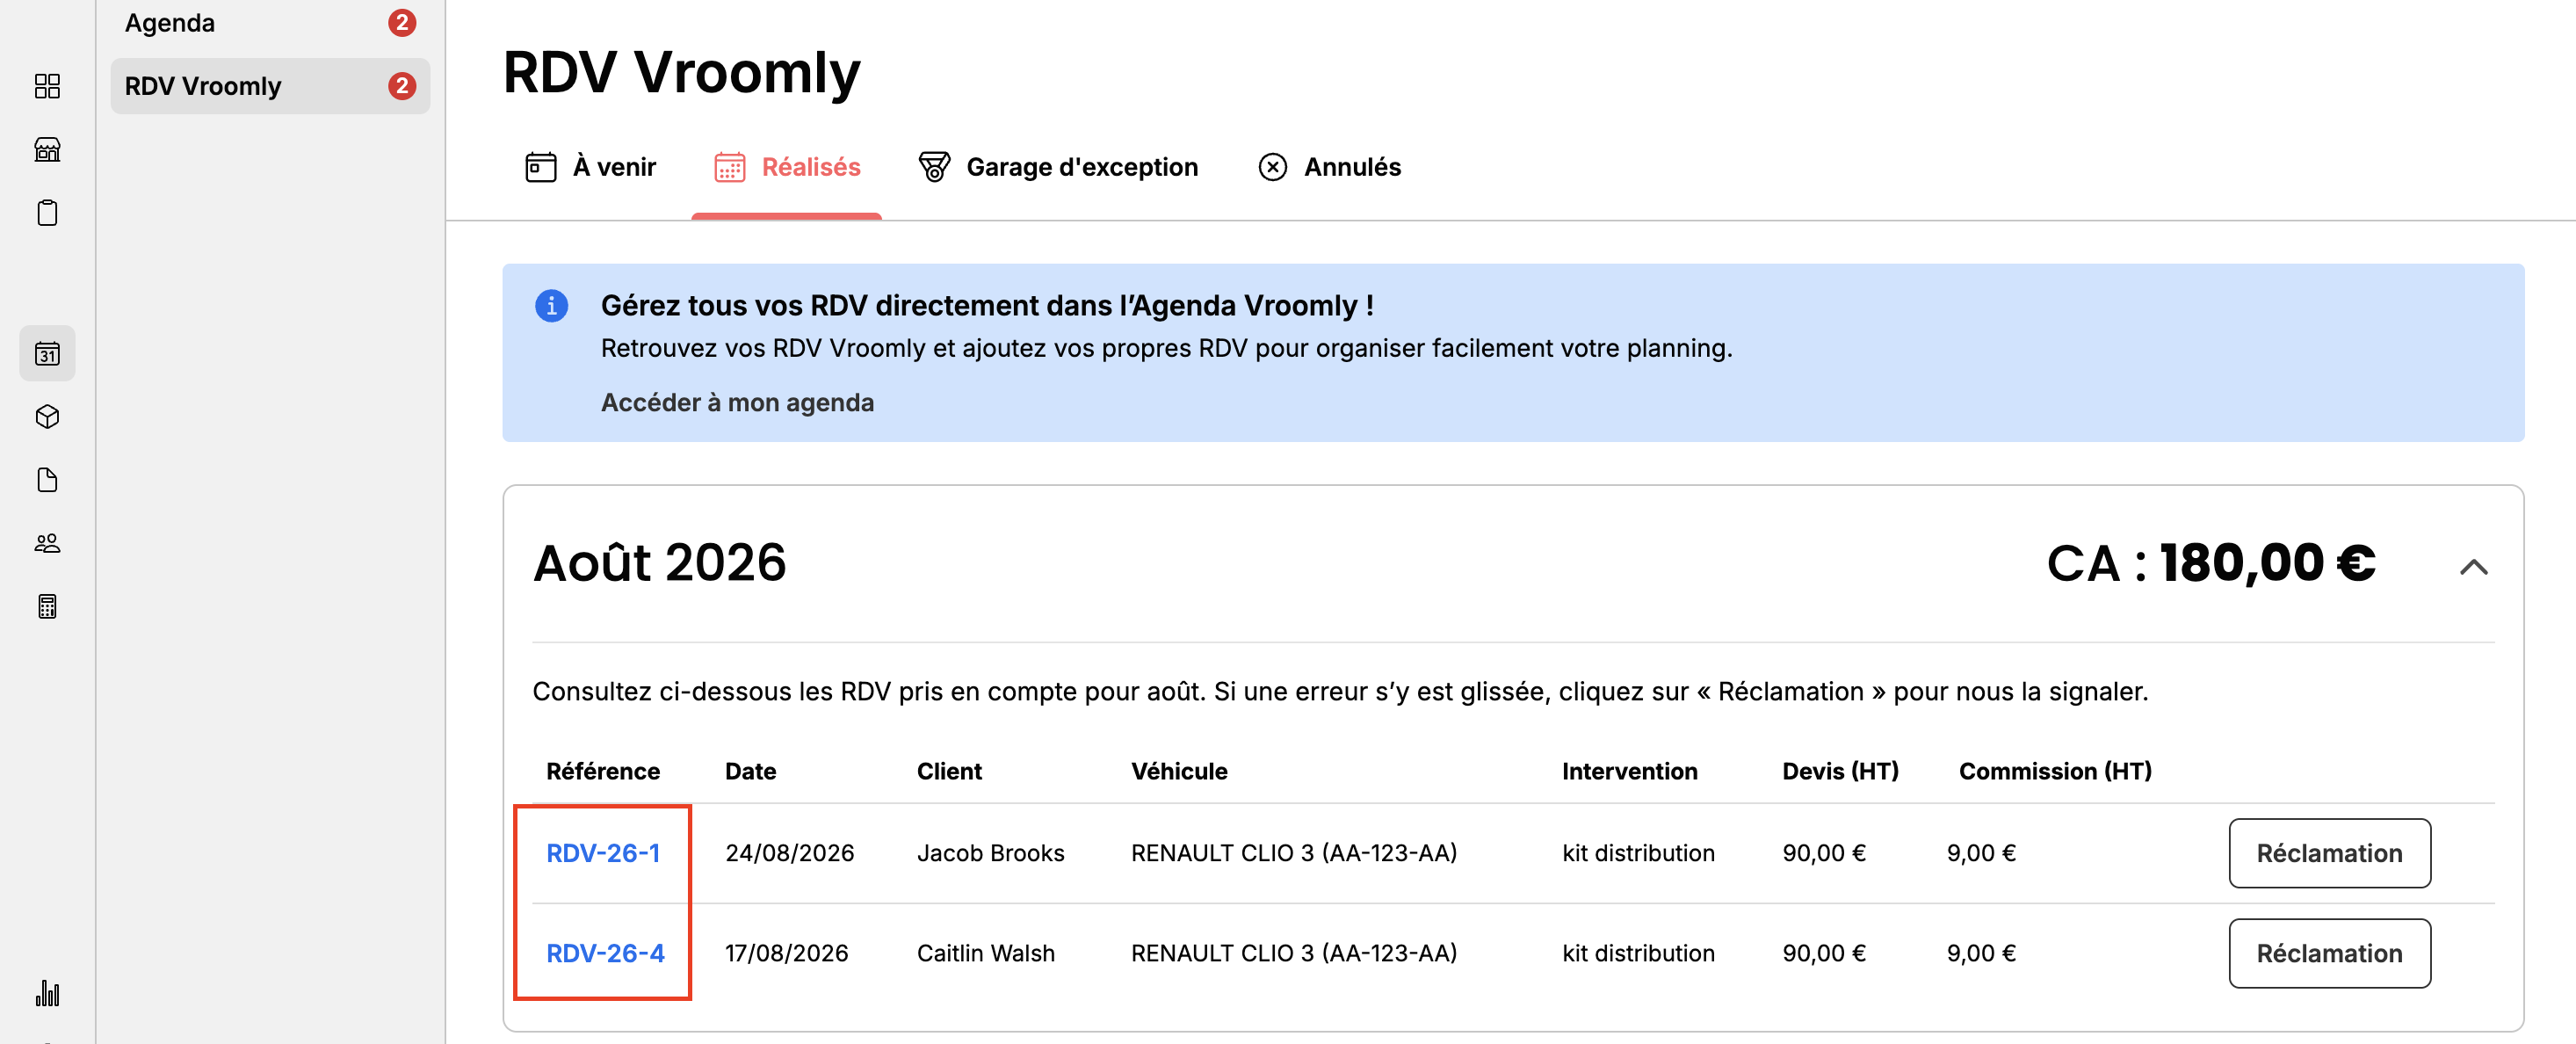This screenshot has height=1044, width=2576.
Task: Click Réclamation for Caitlin Walsh row
Action: tap(2329, 953)
